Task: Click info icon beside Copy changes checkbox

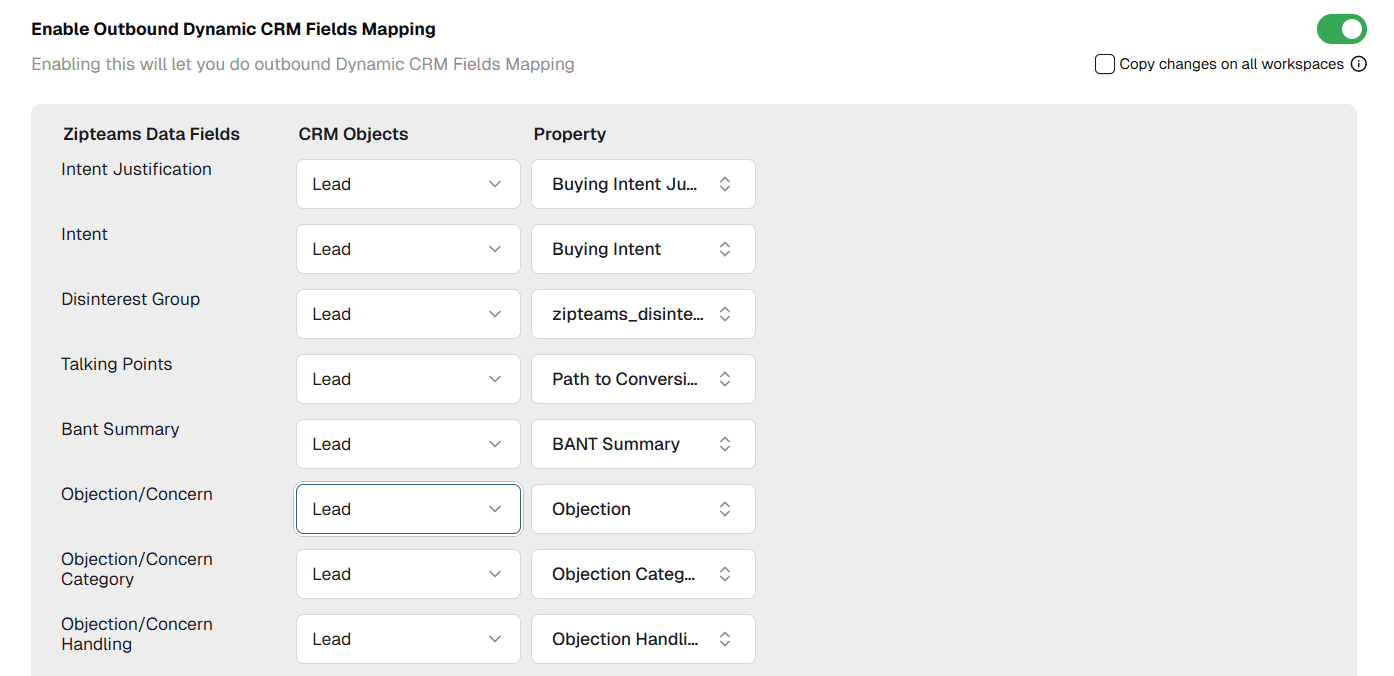Action: 1359,64
